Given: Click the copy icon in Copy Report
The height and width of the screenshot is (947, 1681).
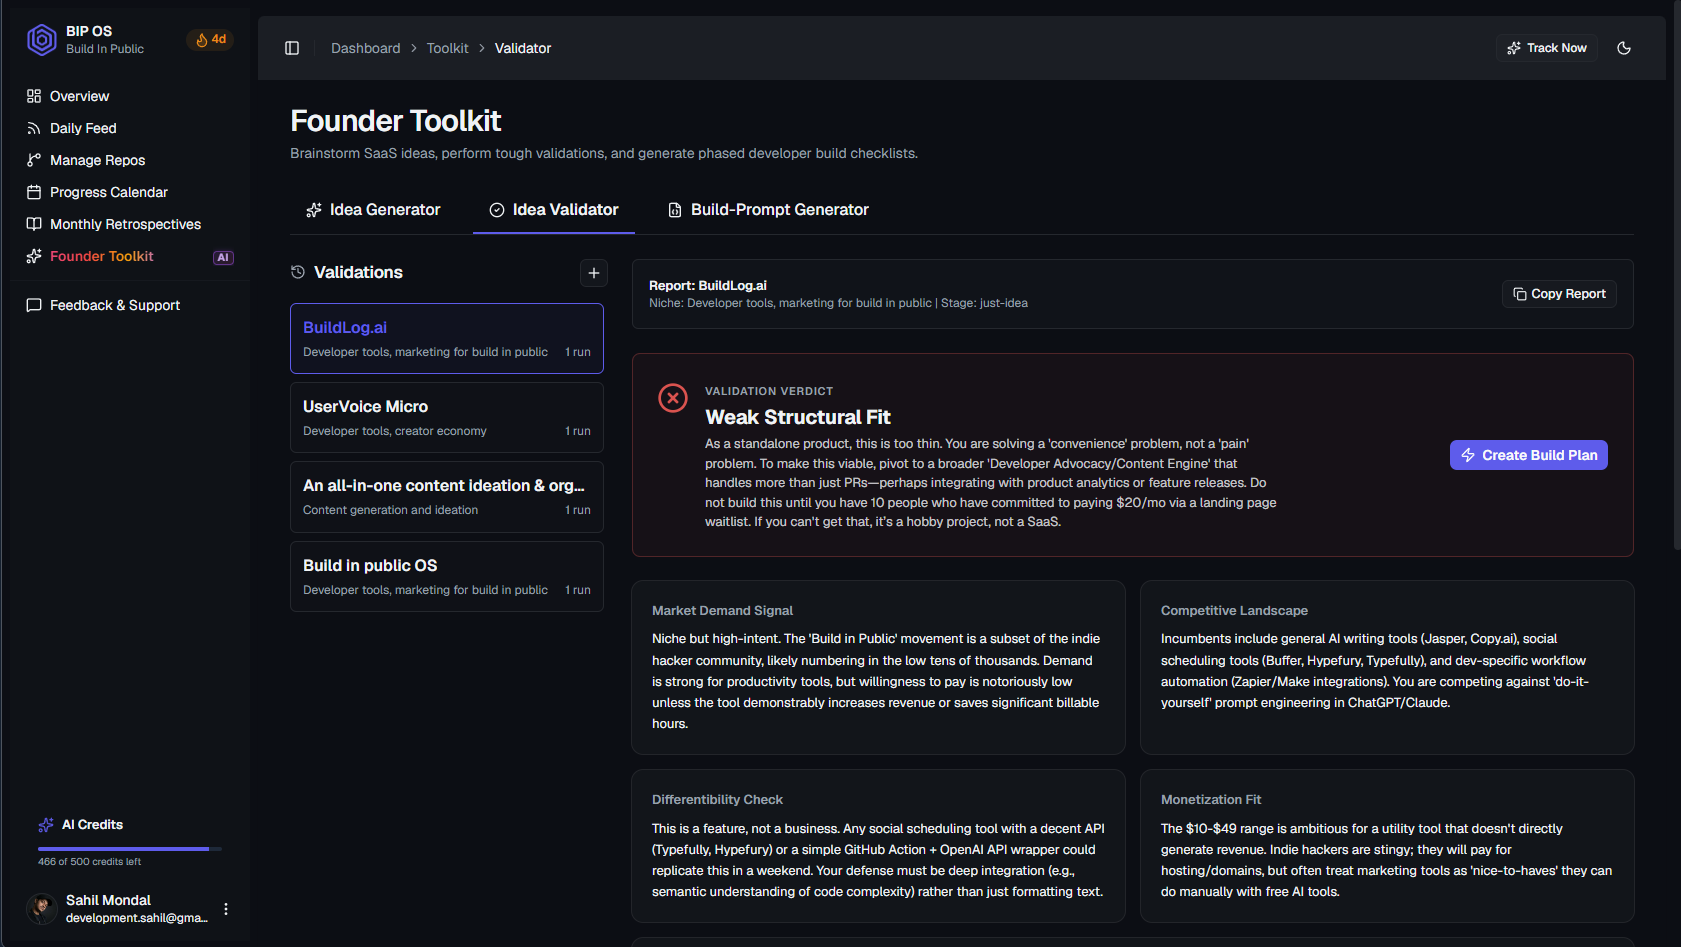Looking at the screenshot, I should point(1520,294).
